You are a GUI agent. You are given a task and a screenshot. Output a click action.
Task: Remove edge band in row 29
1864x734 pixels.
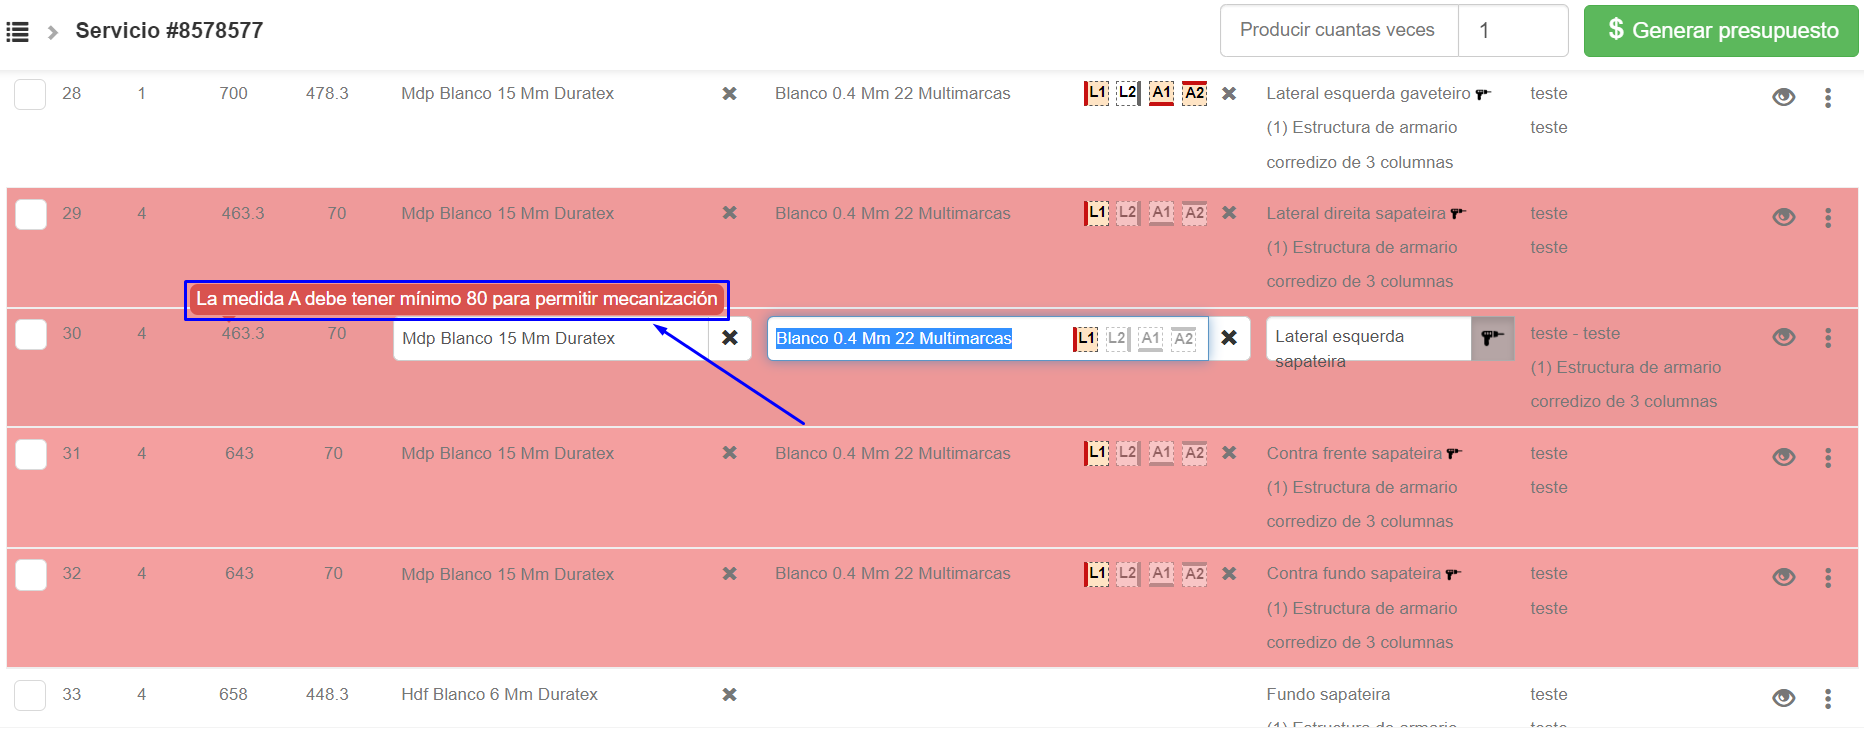[1229, 214]
